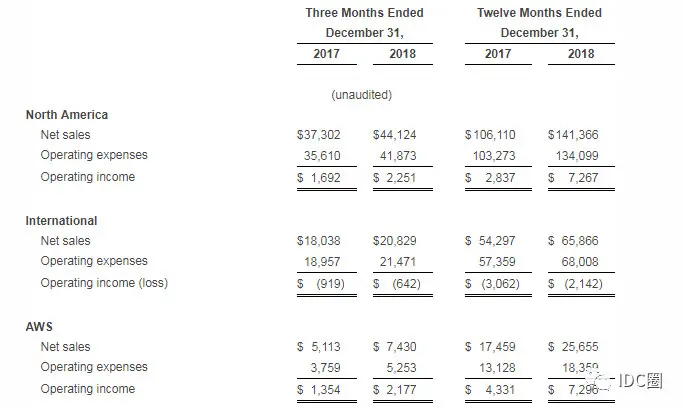Image resolution: width=684 pixels, height=410 pixels.
Task: Click the Operating income (loss) row label
Action: point(104,283)
